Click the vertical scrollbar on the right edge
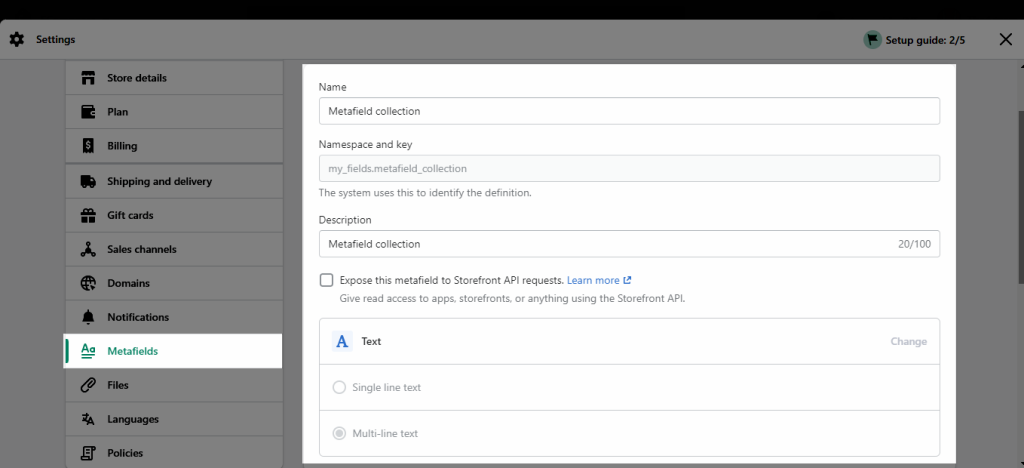This screenshot has width=1024, height=468. pyautogui.click(x=1021, y=196)
